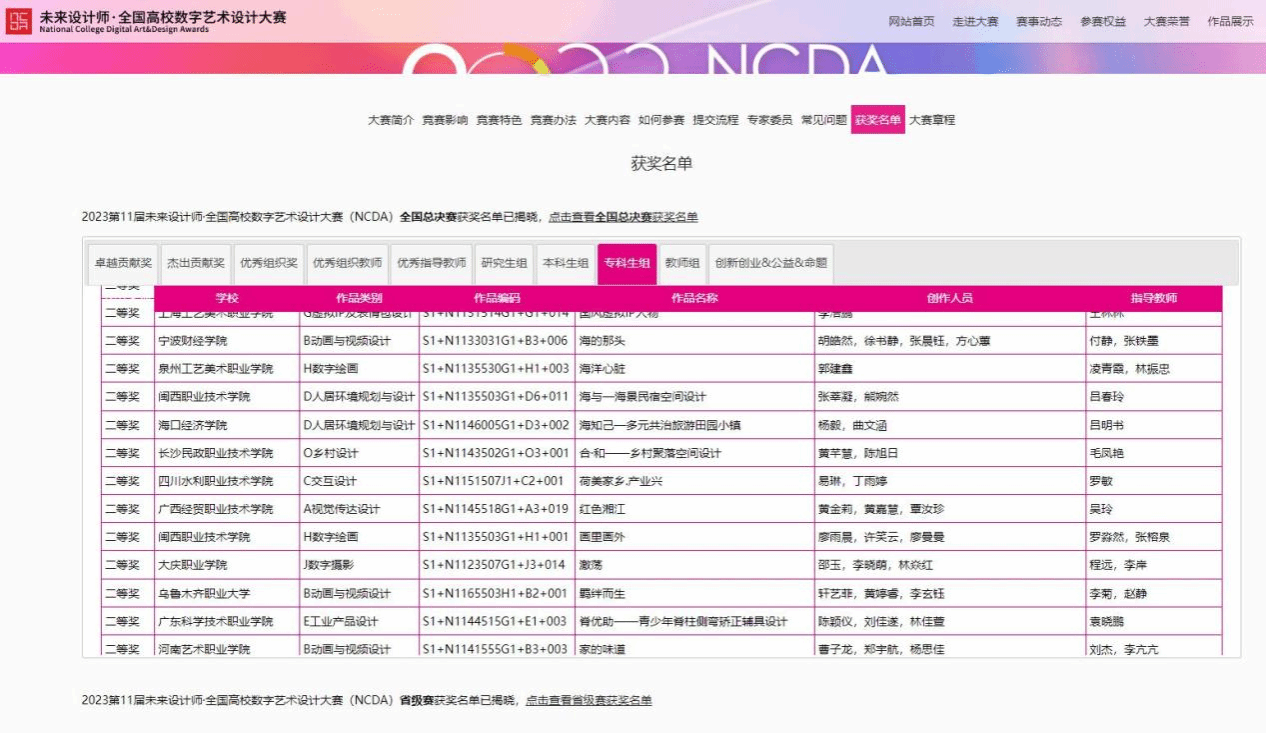Select 作品展示 in the top menu
Screen dimensions: 1266x733
click(x=1230, y=21)
